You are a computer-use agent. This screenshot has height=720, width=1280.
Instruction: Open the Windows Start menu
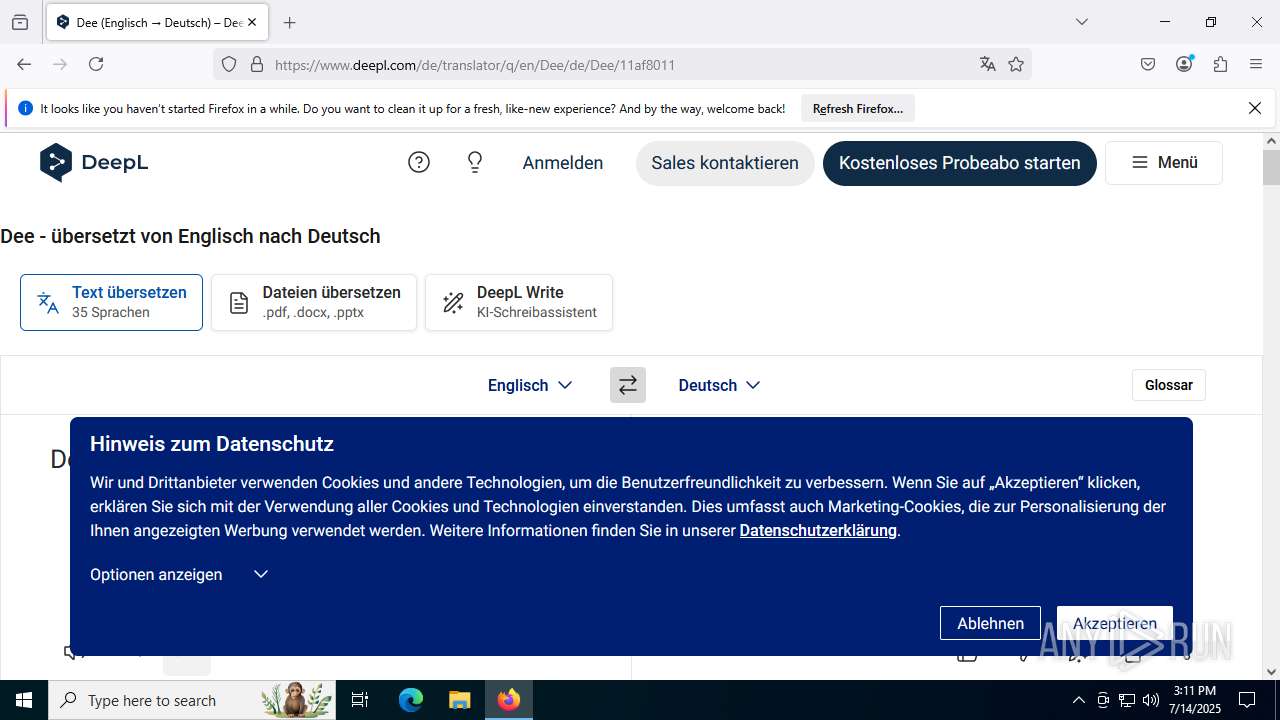point(24,700)
